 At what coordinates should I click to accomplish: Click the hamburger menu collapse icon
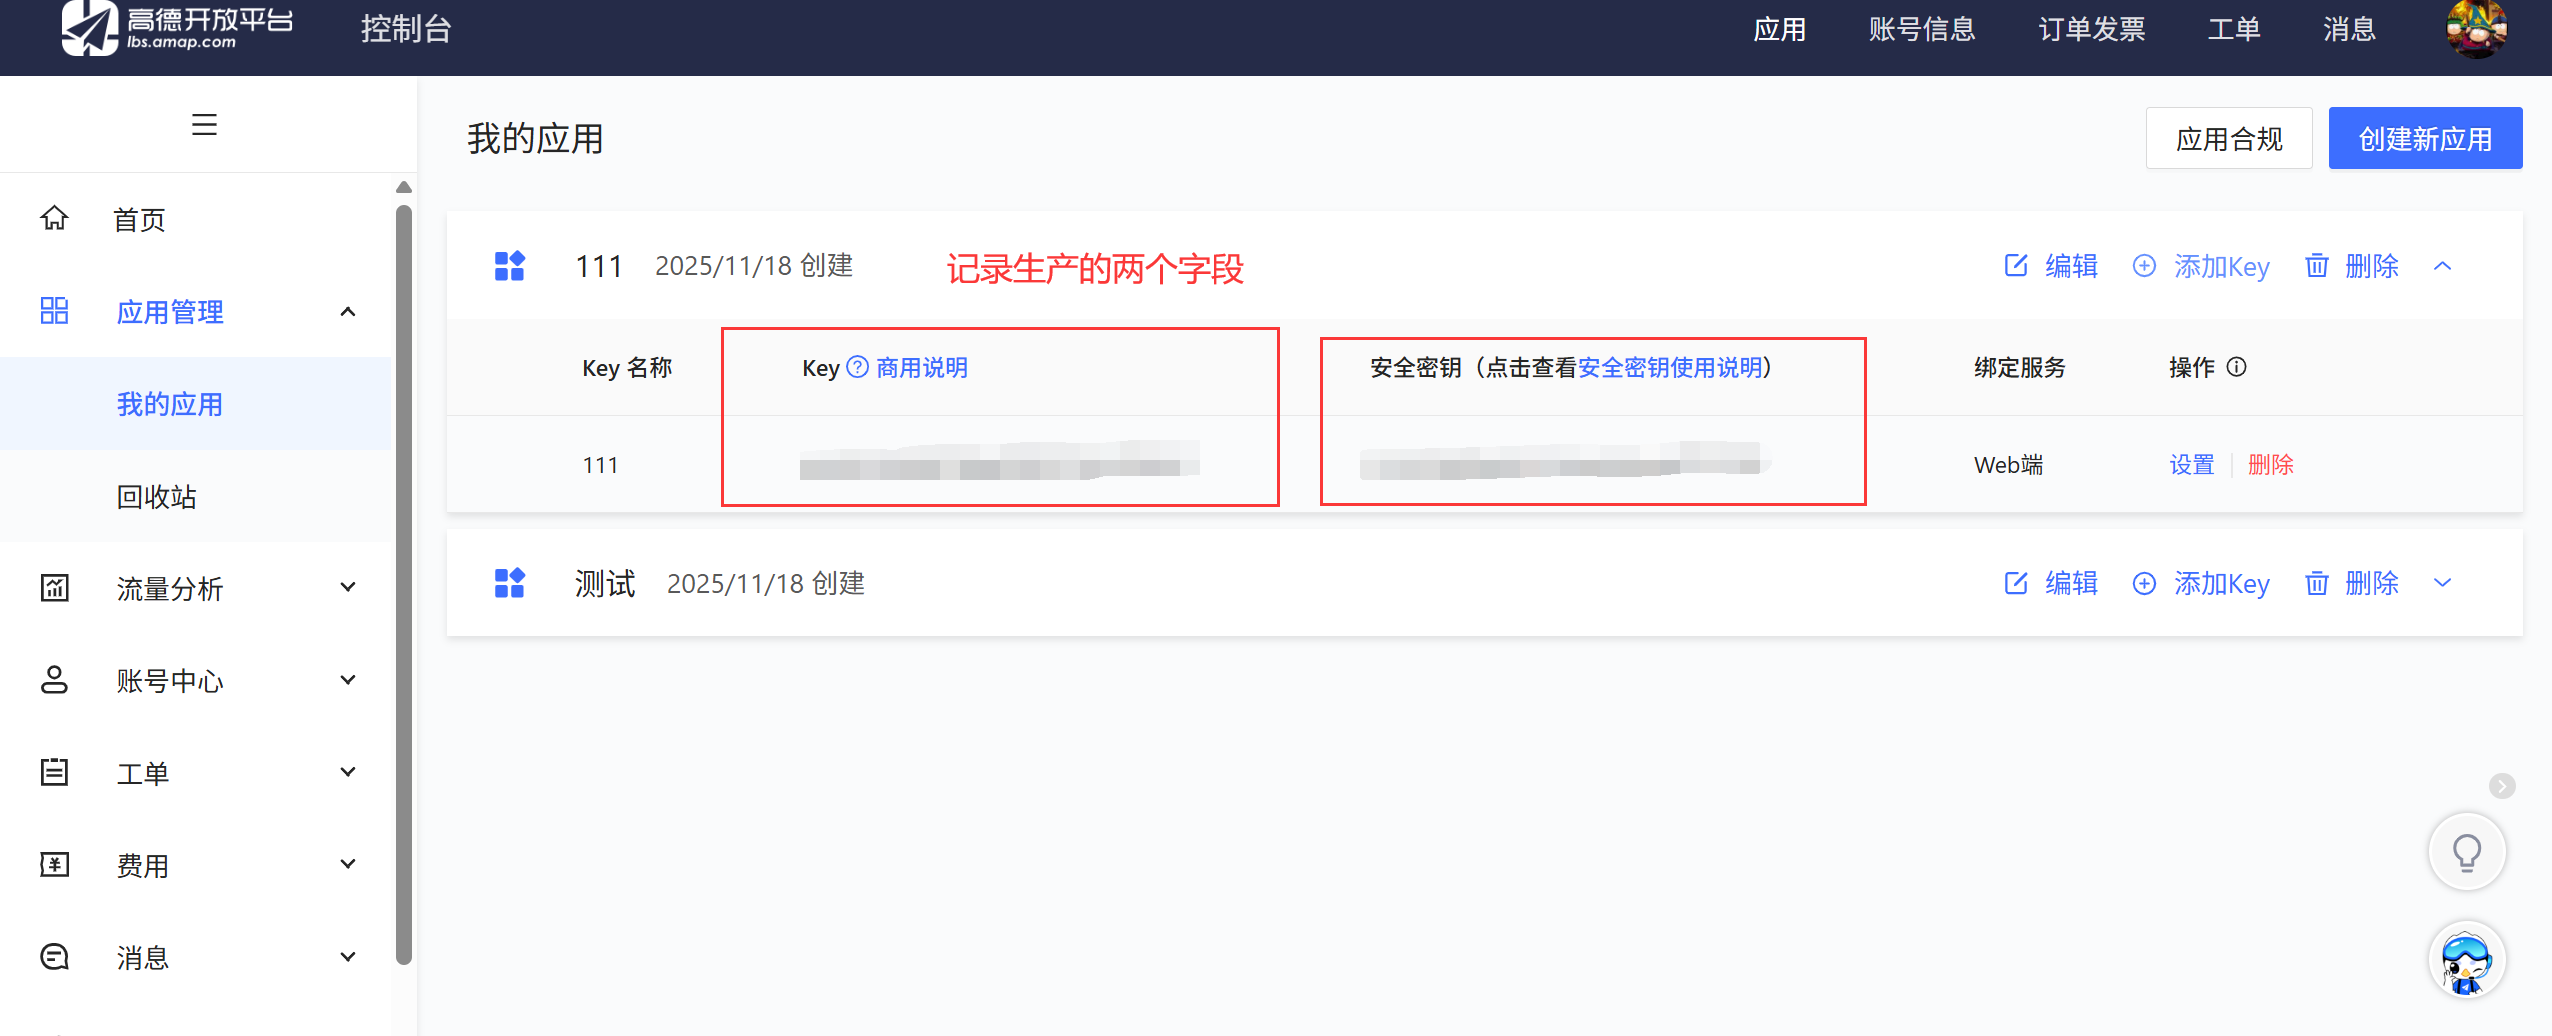[x=204, y=125]
